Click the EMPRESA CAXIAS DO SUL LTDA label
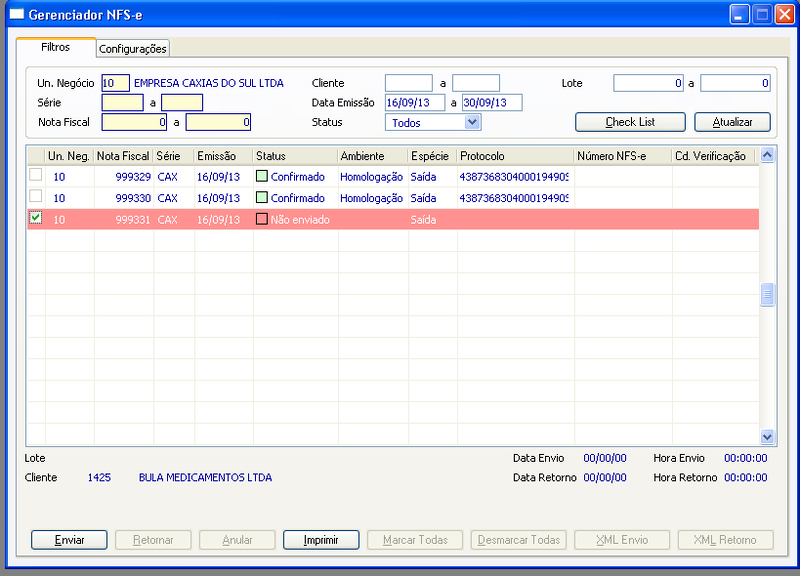 point(209,83)
